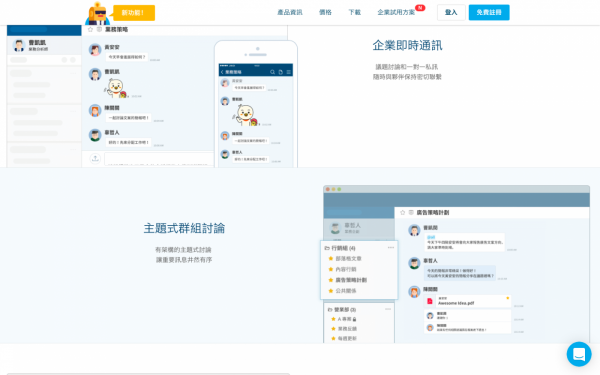Viewport: 600px width, 375px height.
Task: Open the 產品資訊 navigation menu
Action: point(290,12)
